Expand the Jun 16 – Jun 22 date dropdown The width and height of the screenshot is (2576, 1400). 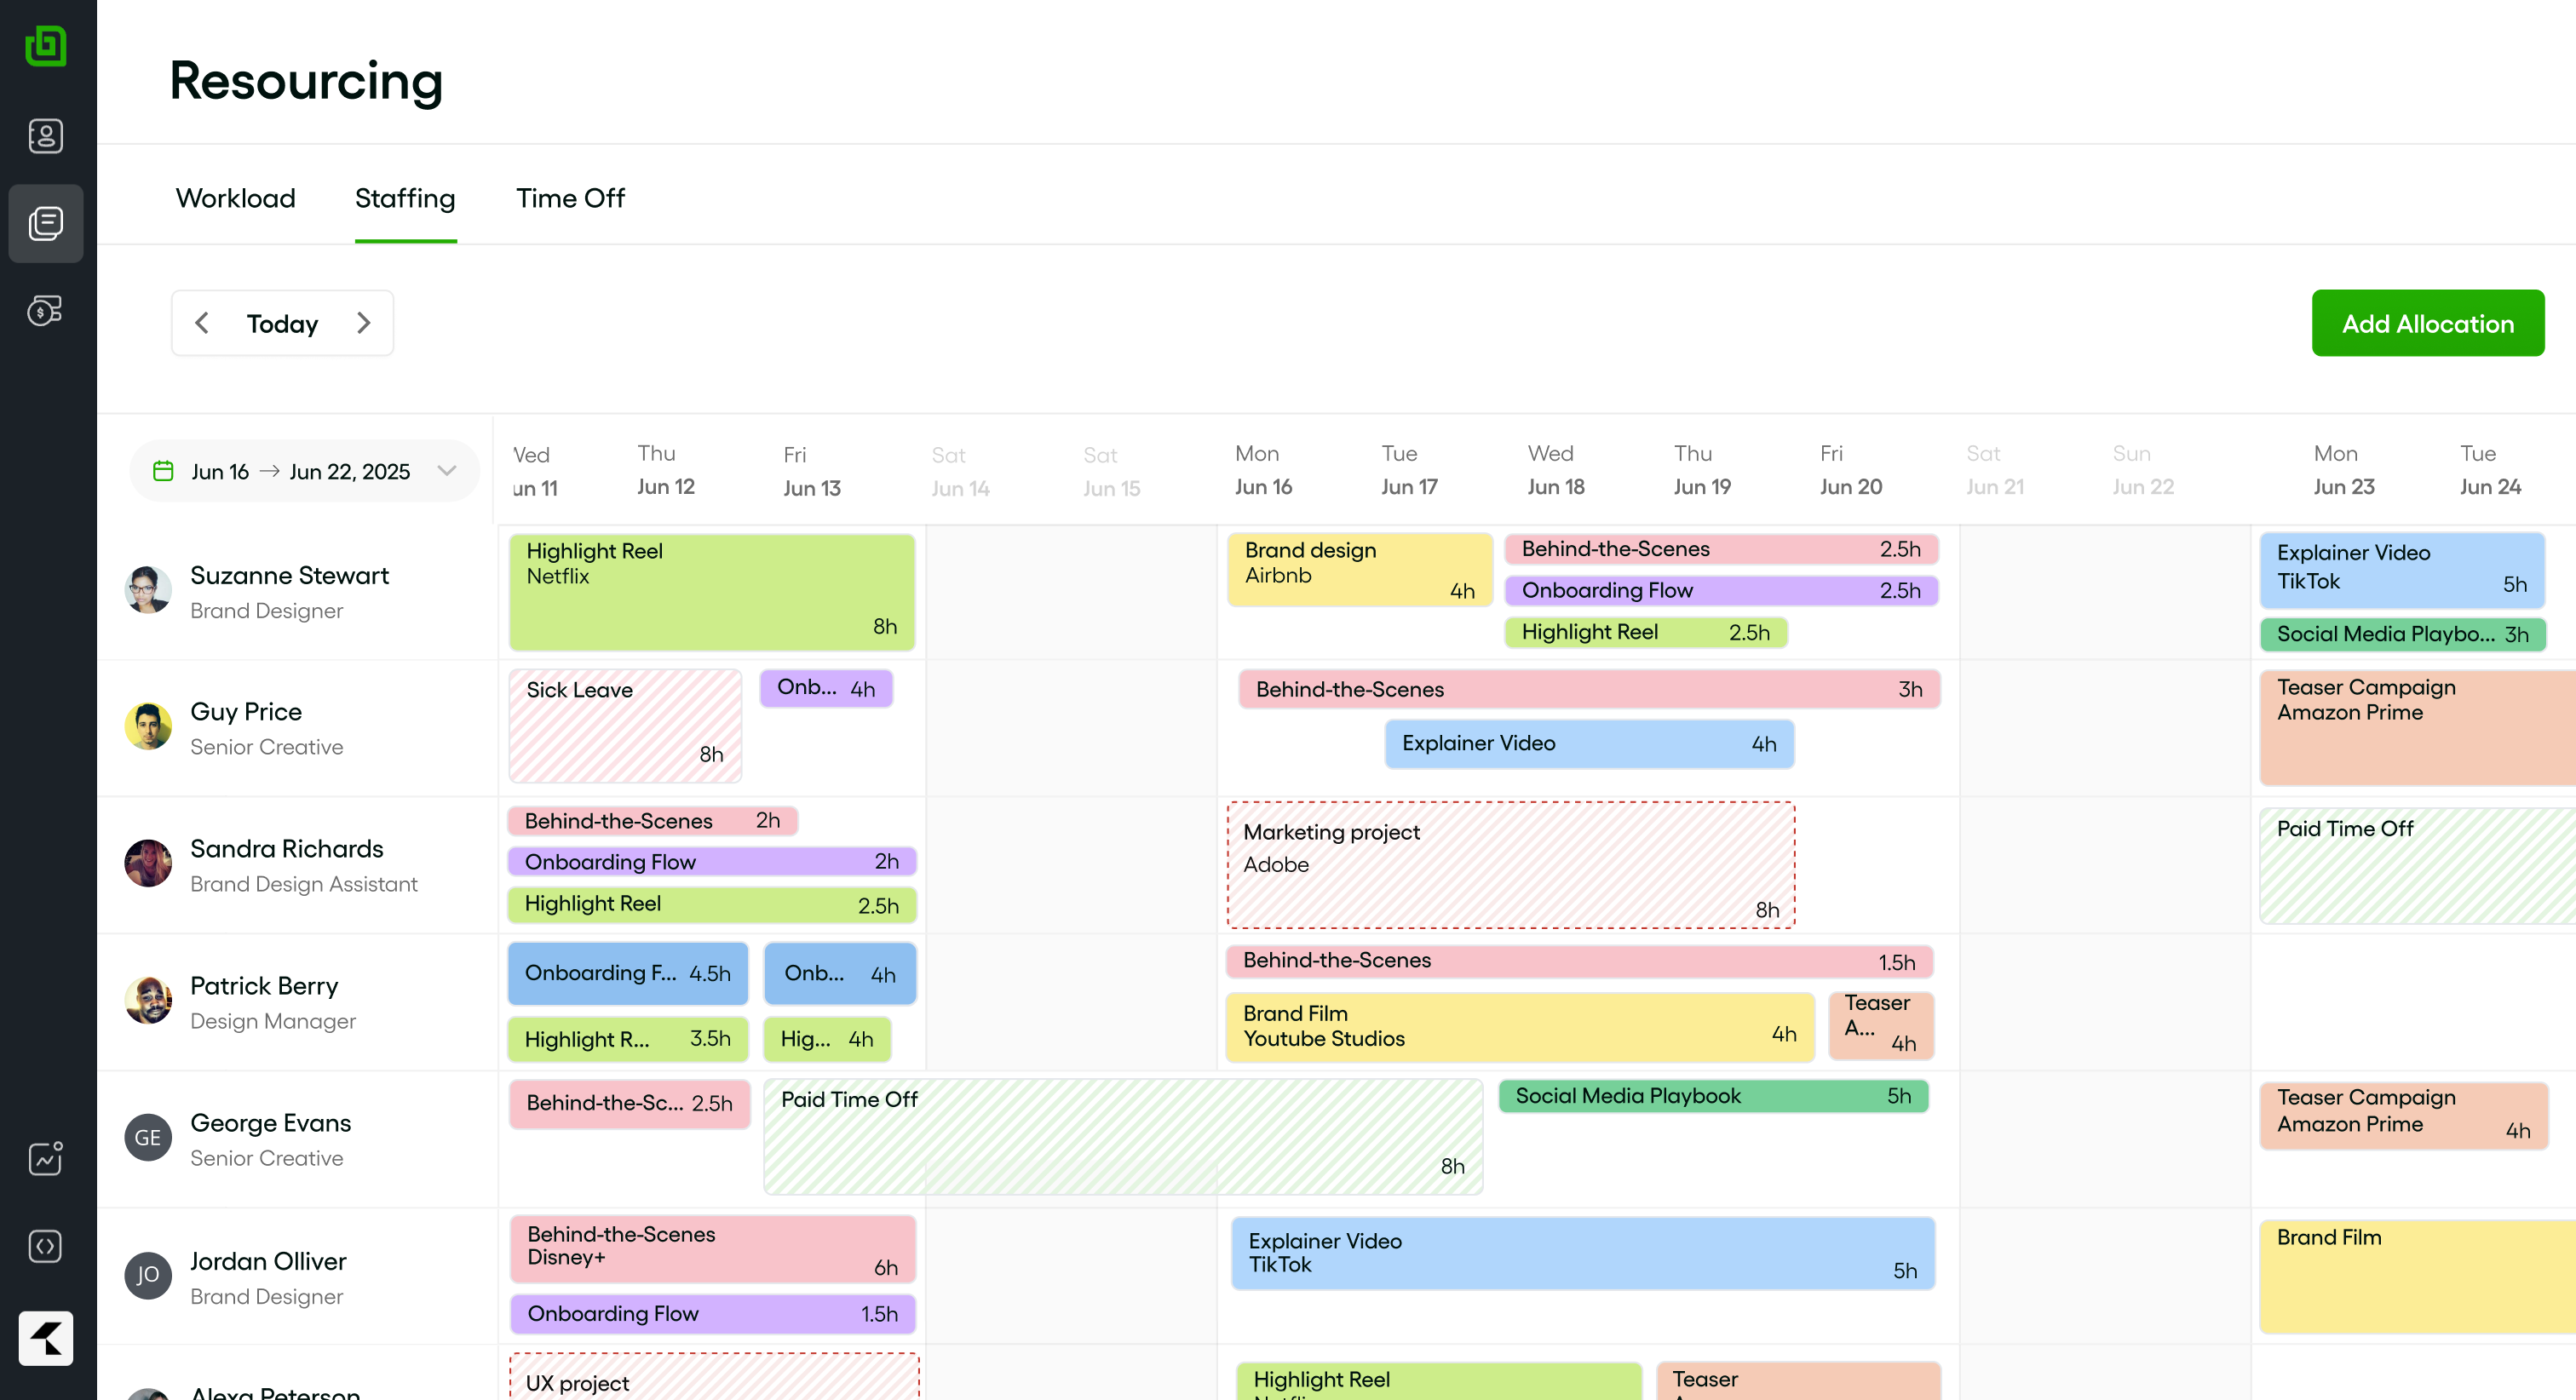446,471
